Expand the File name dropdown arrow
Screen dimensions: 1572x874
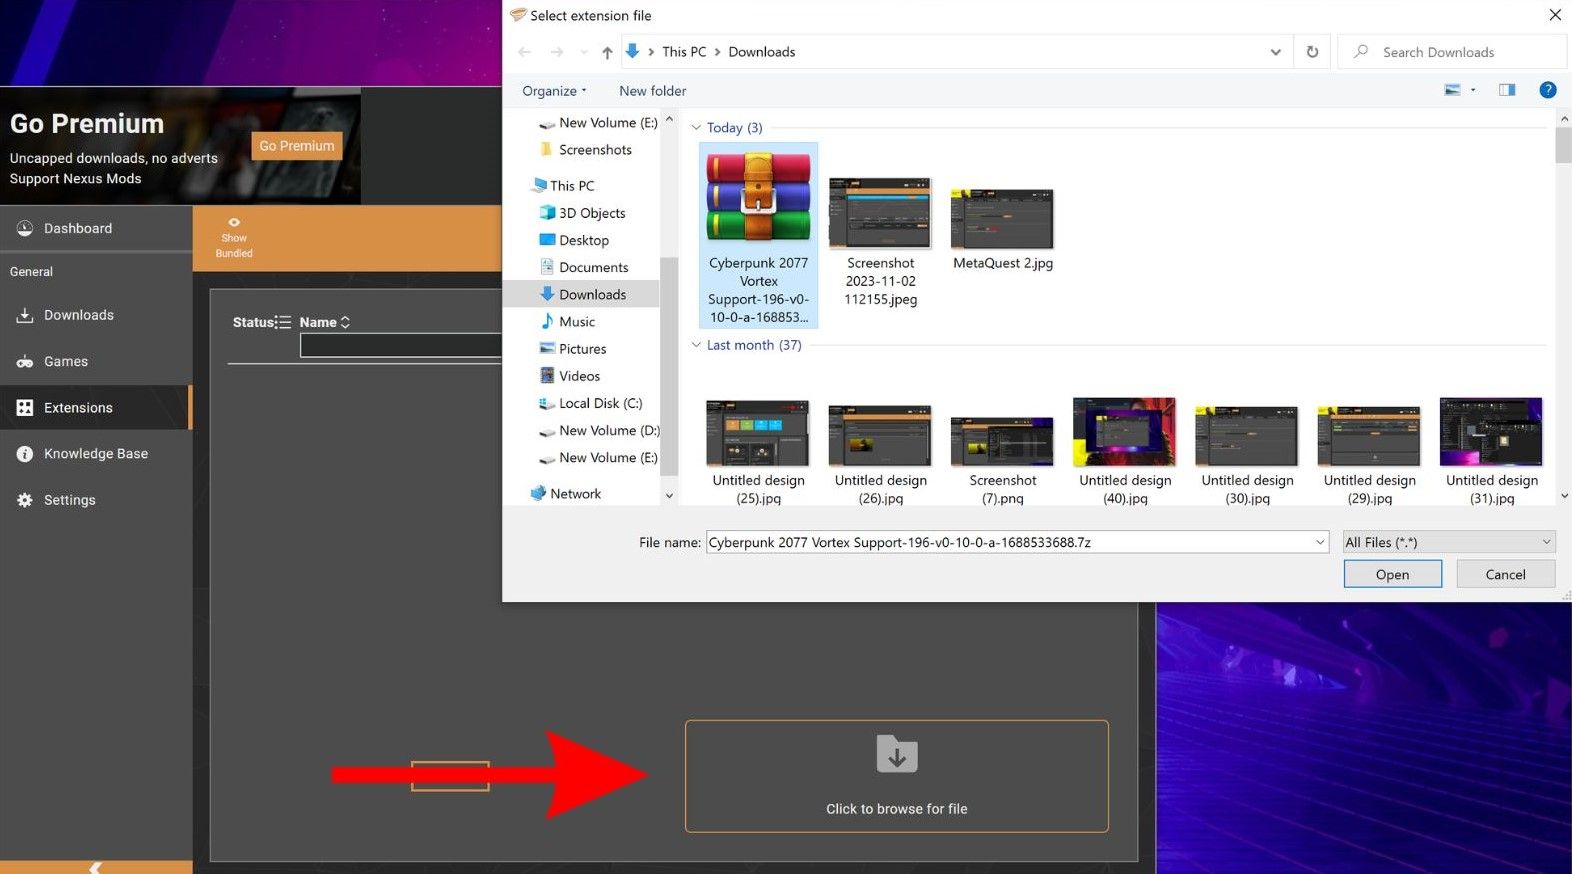pos(1320,542)
